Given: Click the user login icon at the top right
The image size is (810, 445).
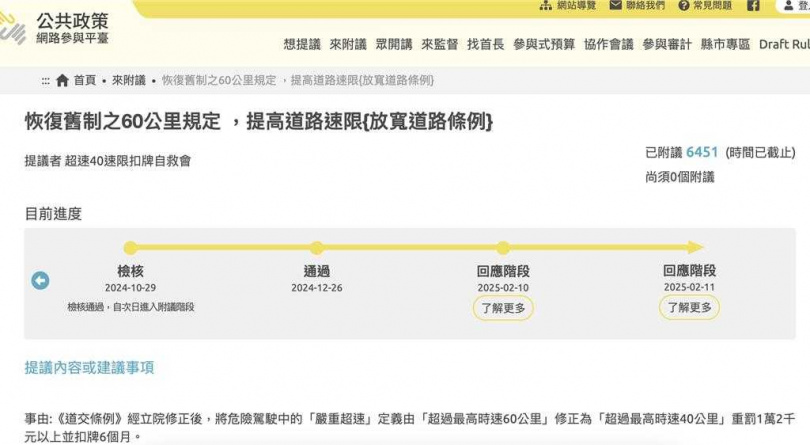Looking at the screenshot, I should point(788,5).
